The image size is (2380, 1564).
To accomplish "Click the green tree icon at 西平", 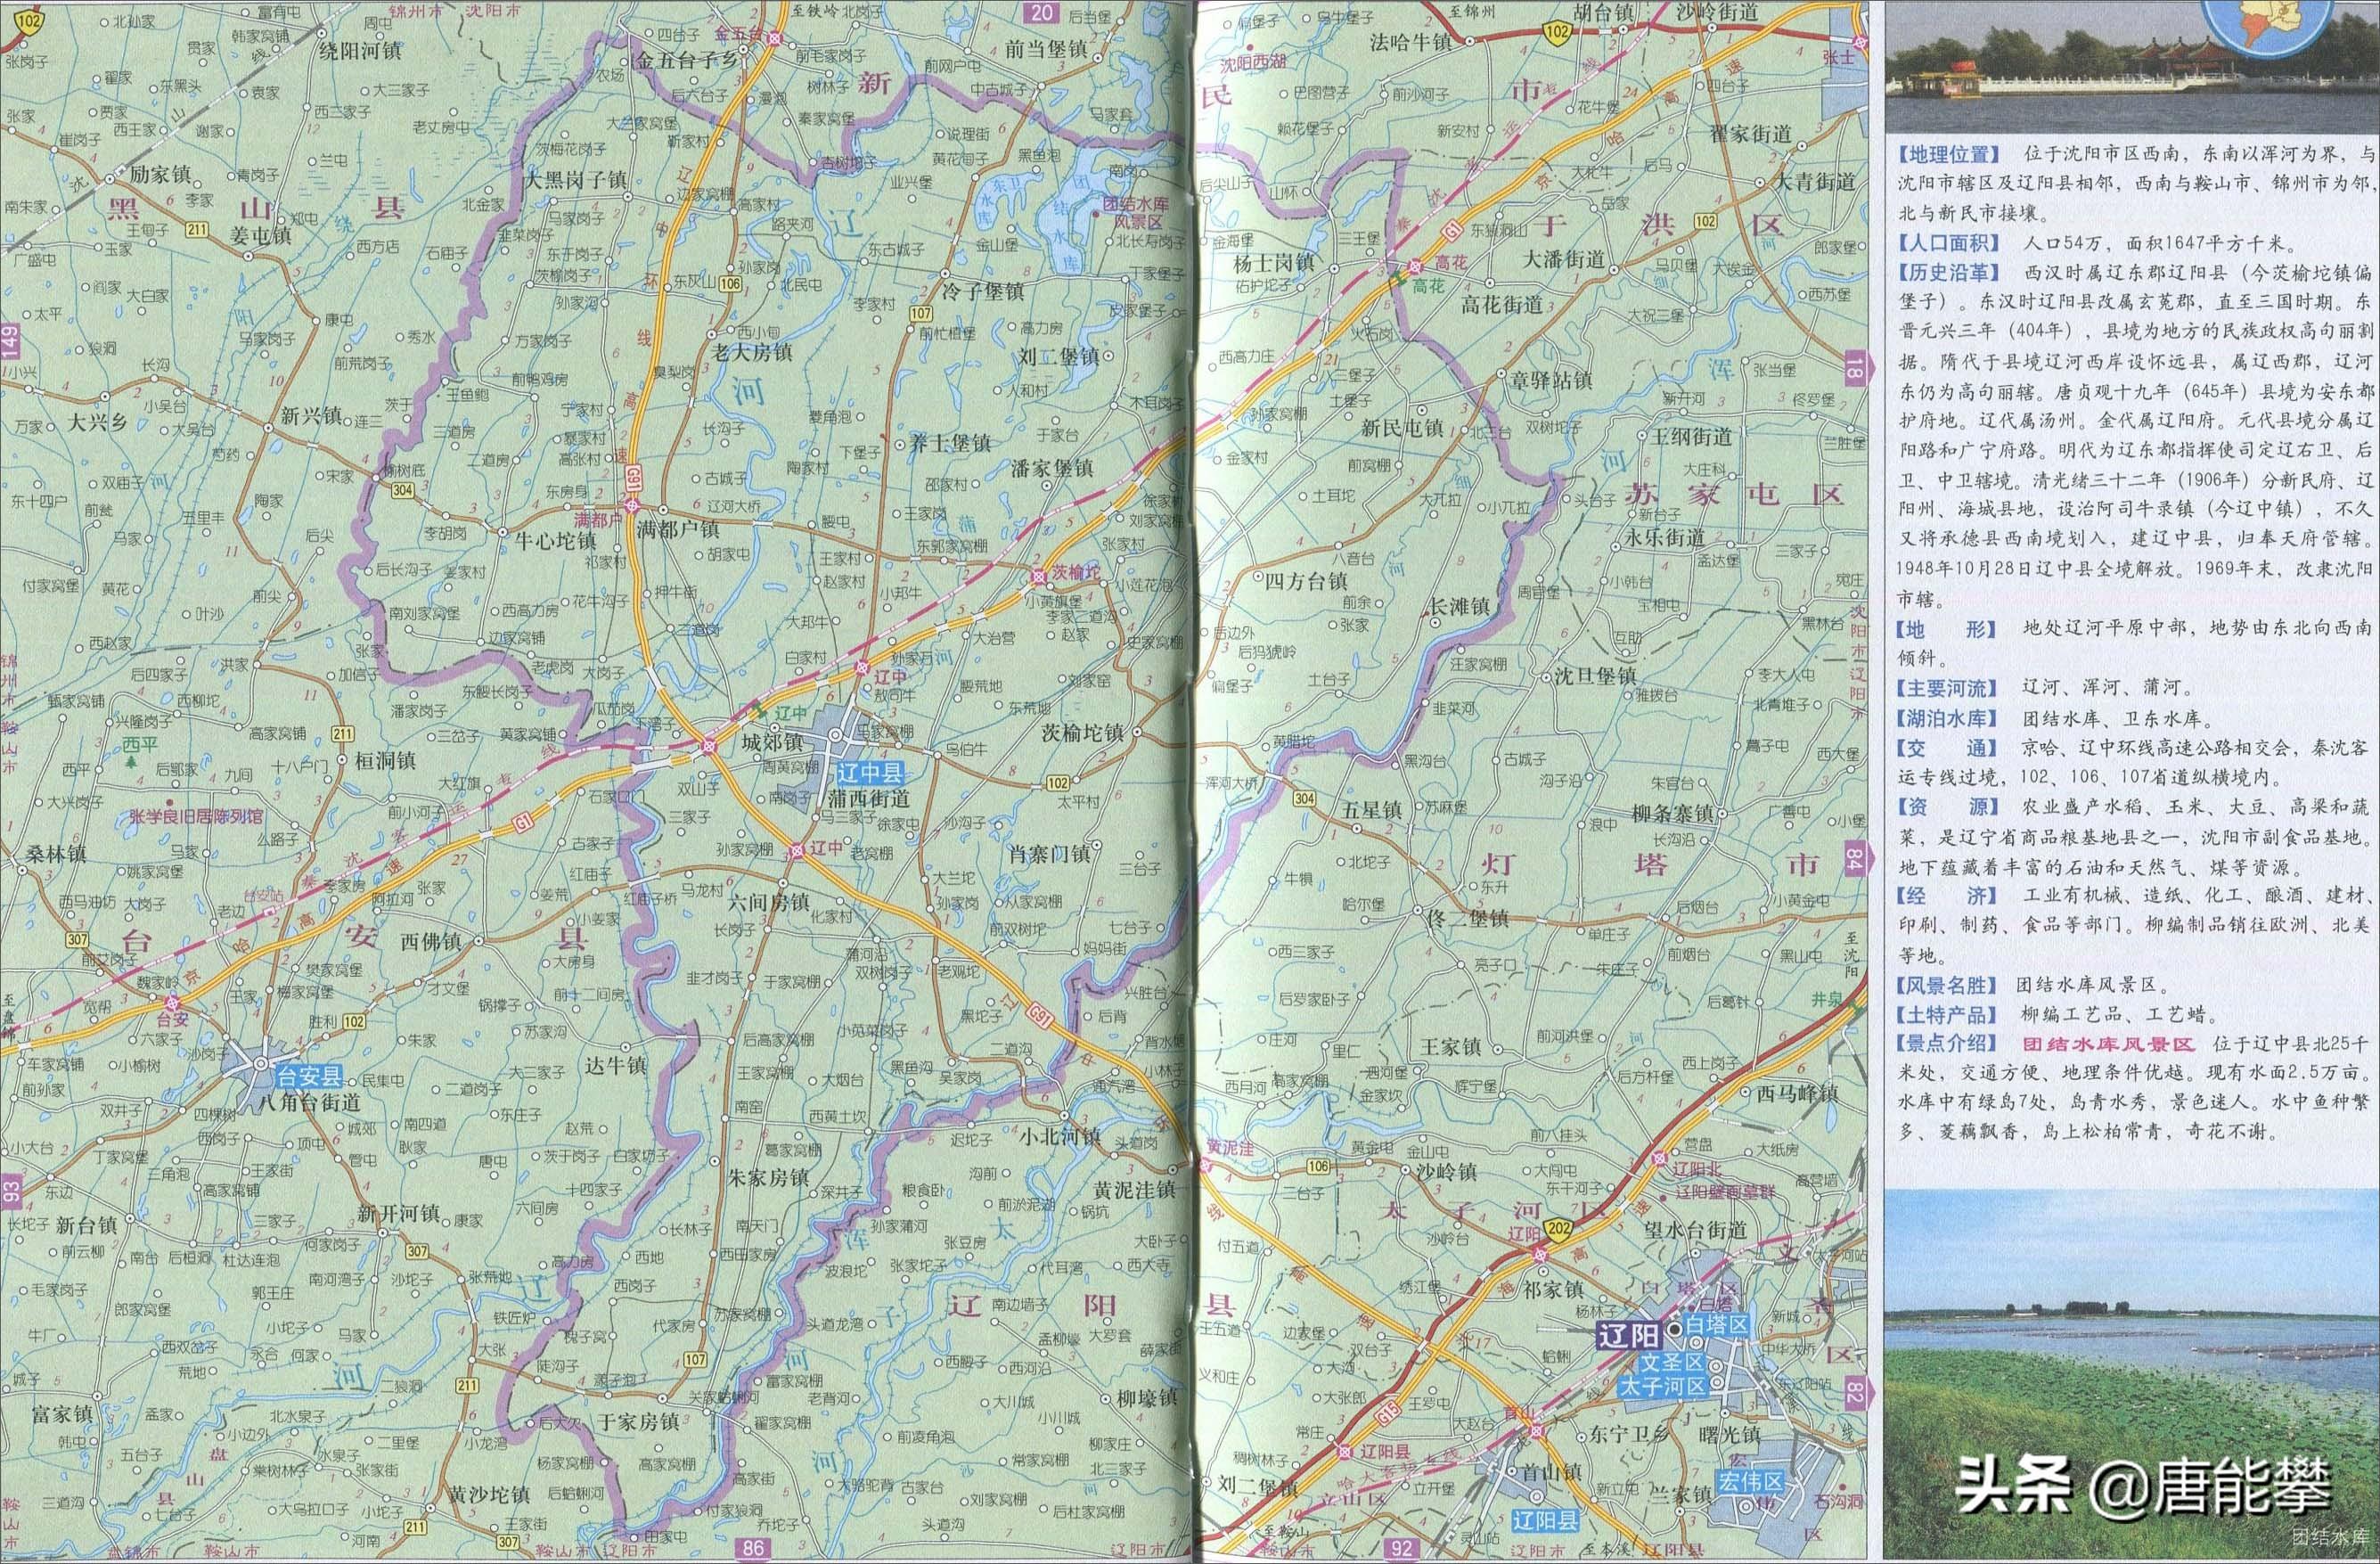I will click(133, 761).
